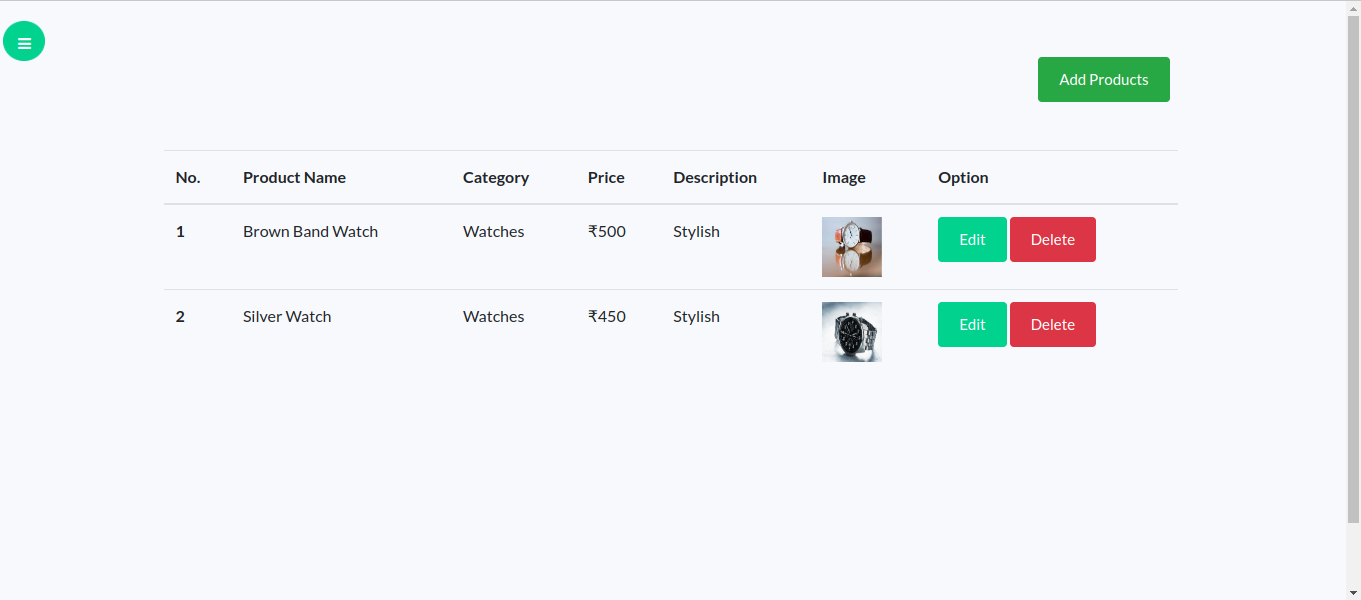This screenshot has width=1361, height=600.
Task: Select the Product Name column header
Action: pos(294,177)
